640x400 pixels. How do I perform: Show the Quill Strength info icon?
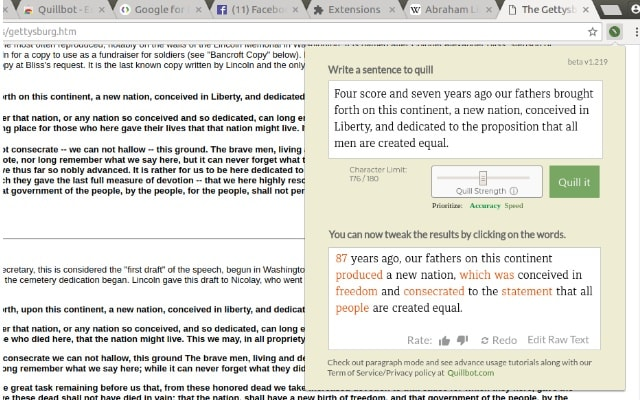coord(514,191)
